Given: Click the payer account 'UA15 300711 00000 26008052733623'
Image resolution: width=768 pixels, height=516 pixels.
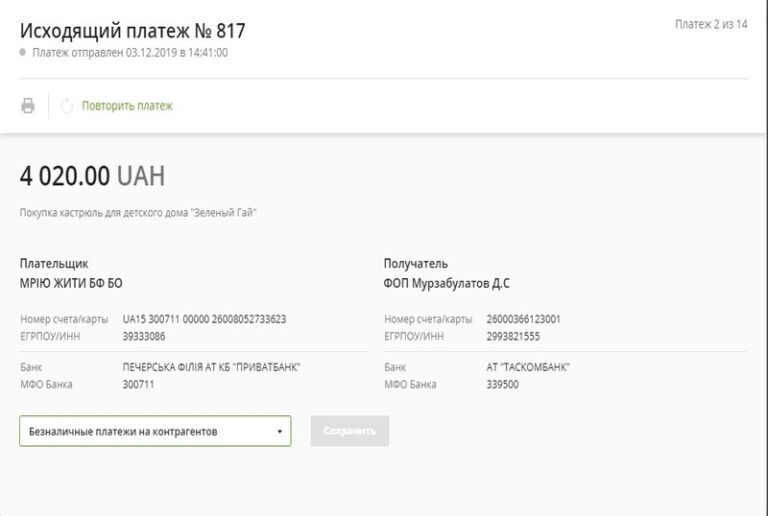Looking at the screenshot, I should coord(204,319).
